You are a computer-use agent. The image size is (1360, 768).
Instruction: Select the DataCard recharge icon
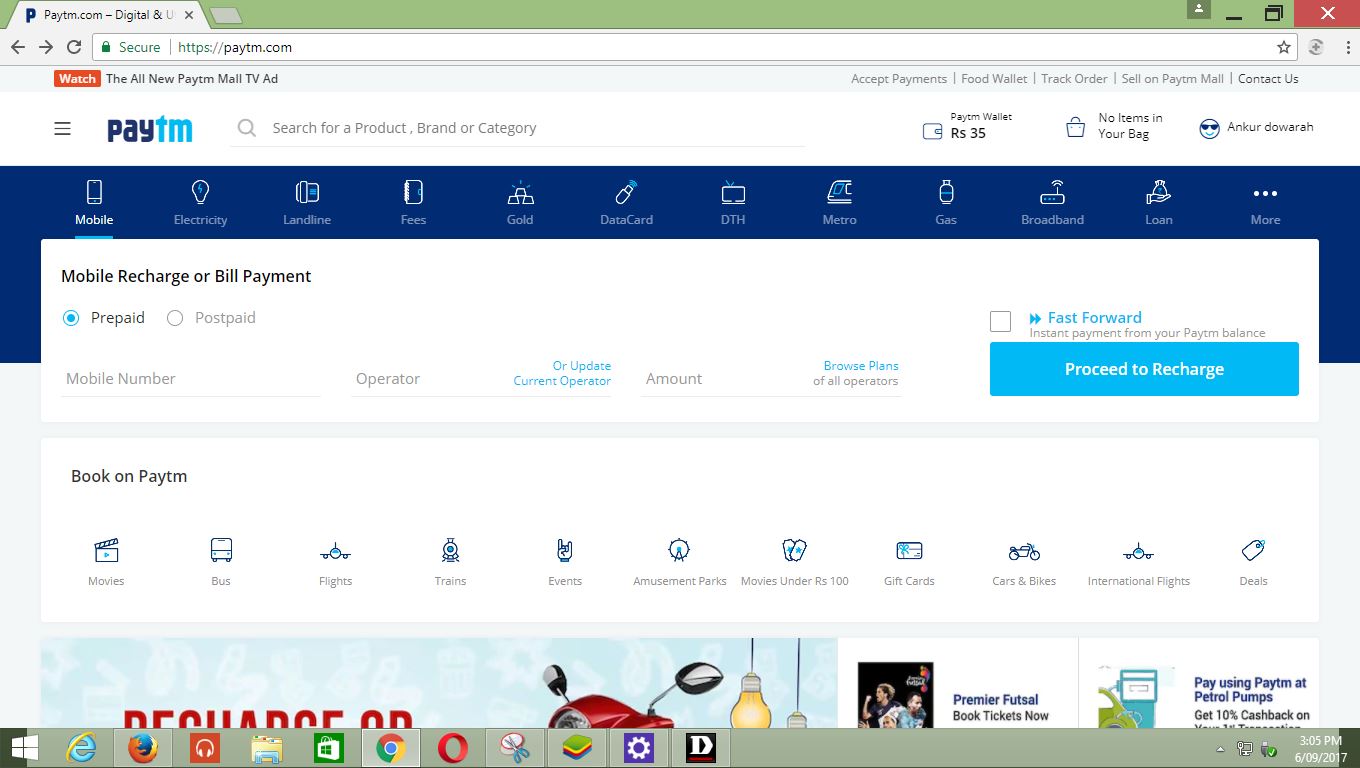coord(626,192)
